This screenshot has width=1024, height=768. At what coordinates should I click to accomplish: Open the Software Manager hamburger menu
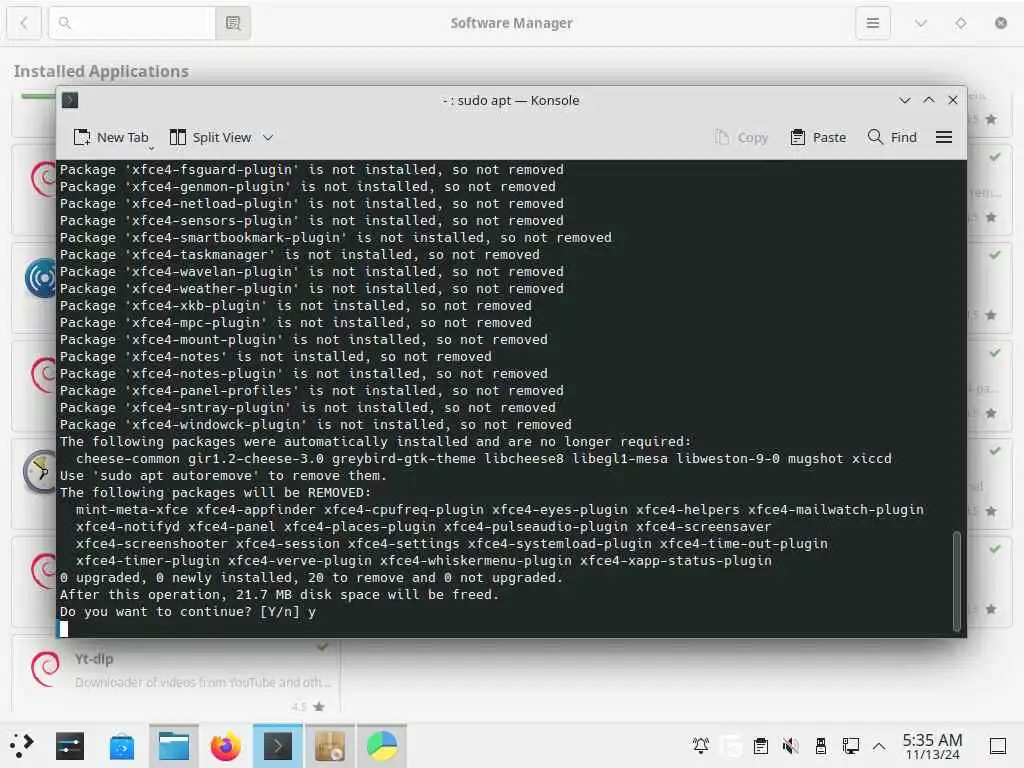click(872, 23)
